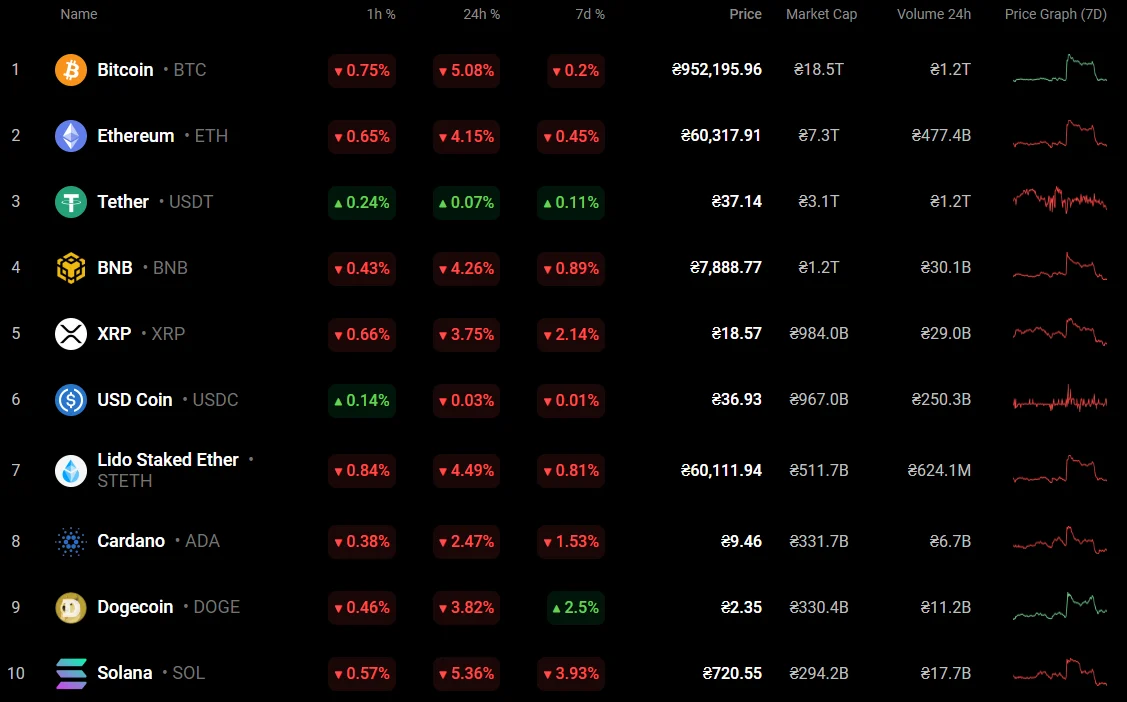Click the Bitcoin 7-day price graph
This screenshot has width=1127, height=702.
[x=1059, y=70]
